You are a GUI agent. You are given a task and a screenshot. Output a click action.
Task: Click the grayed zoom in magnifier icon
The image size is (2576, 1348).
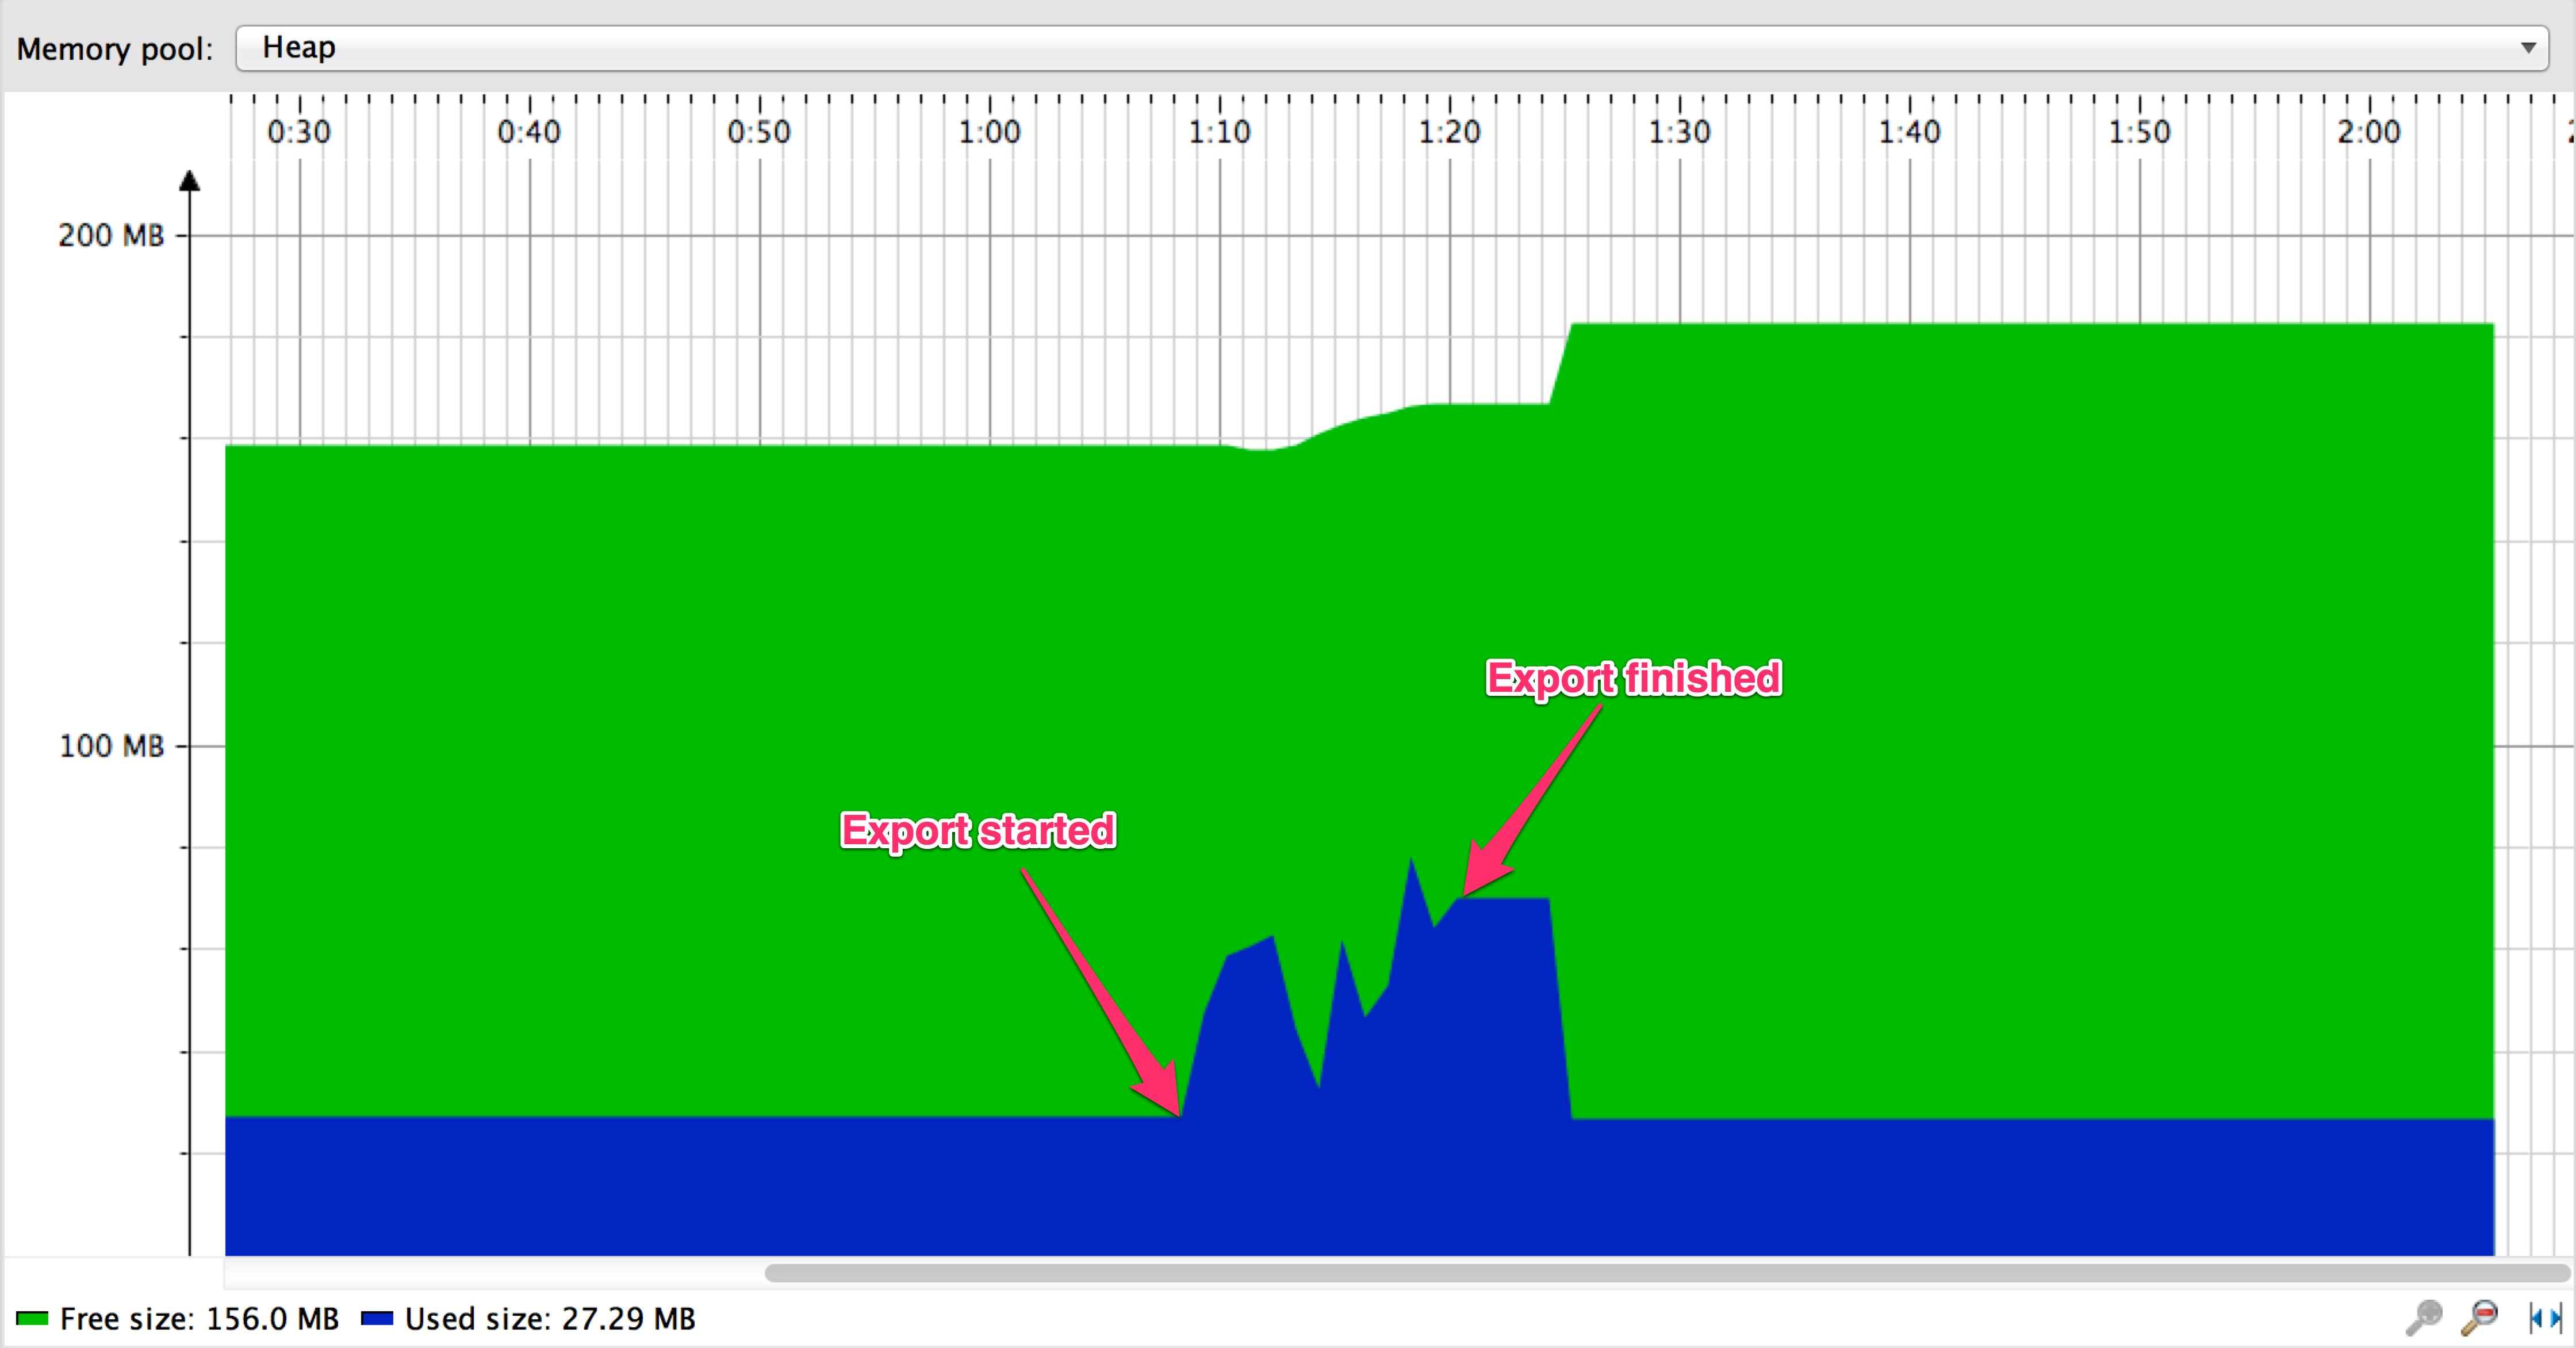(2424, 1317)
